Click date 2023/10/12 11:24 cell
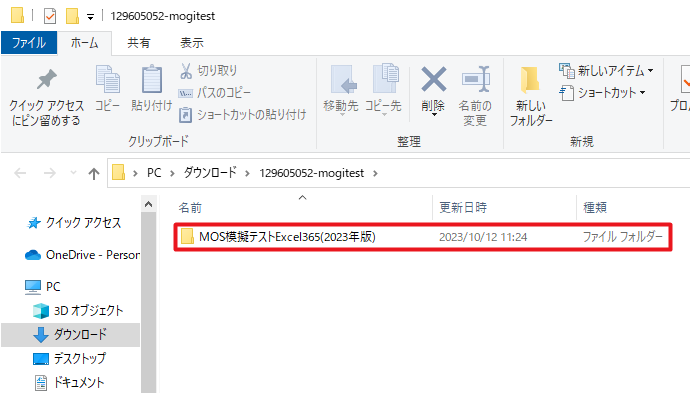The height and width of the screenshot is (393, 690). click(x=483, y=237)
